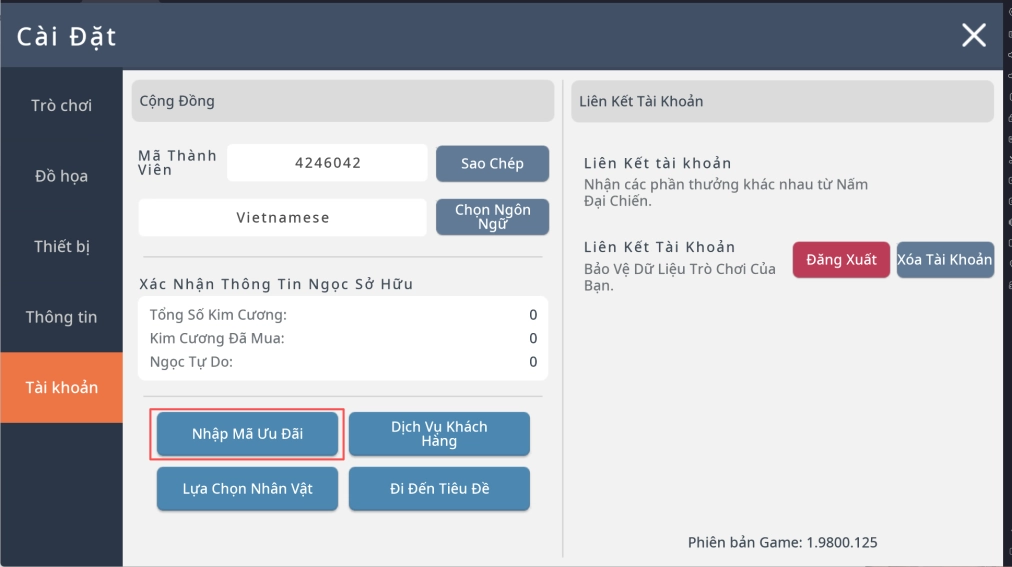This screenshot has width=1012, height=567.
Task: Click the member ID field 4246042
Action: pyautogui.click(x=327, y=163)
